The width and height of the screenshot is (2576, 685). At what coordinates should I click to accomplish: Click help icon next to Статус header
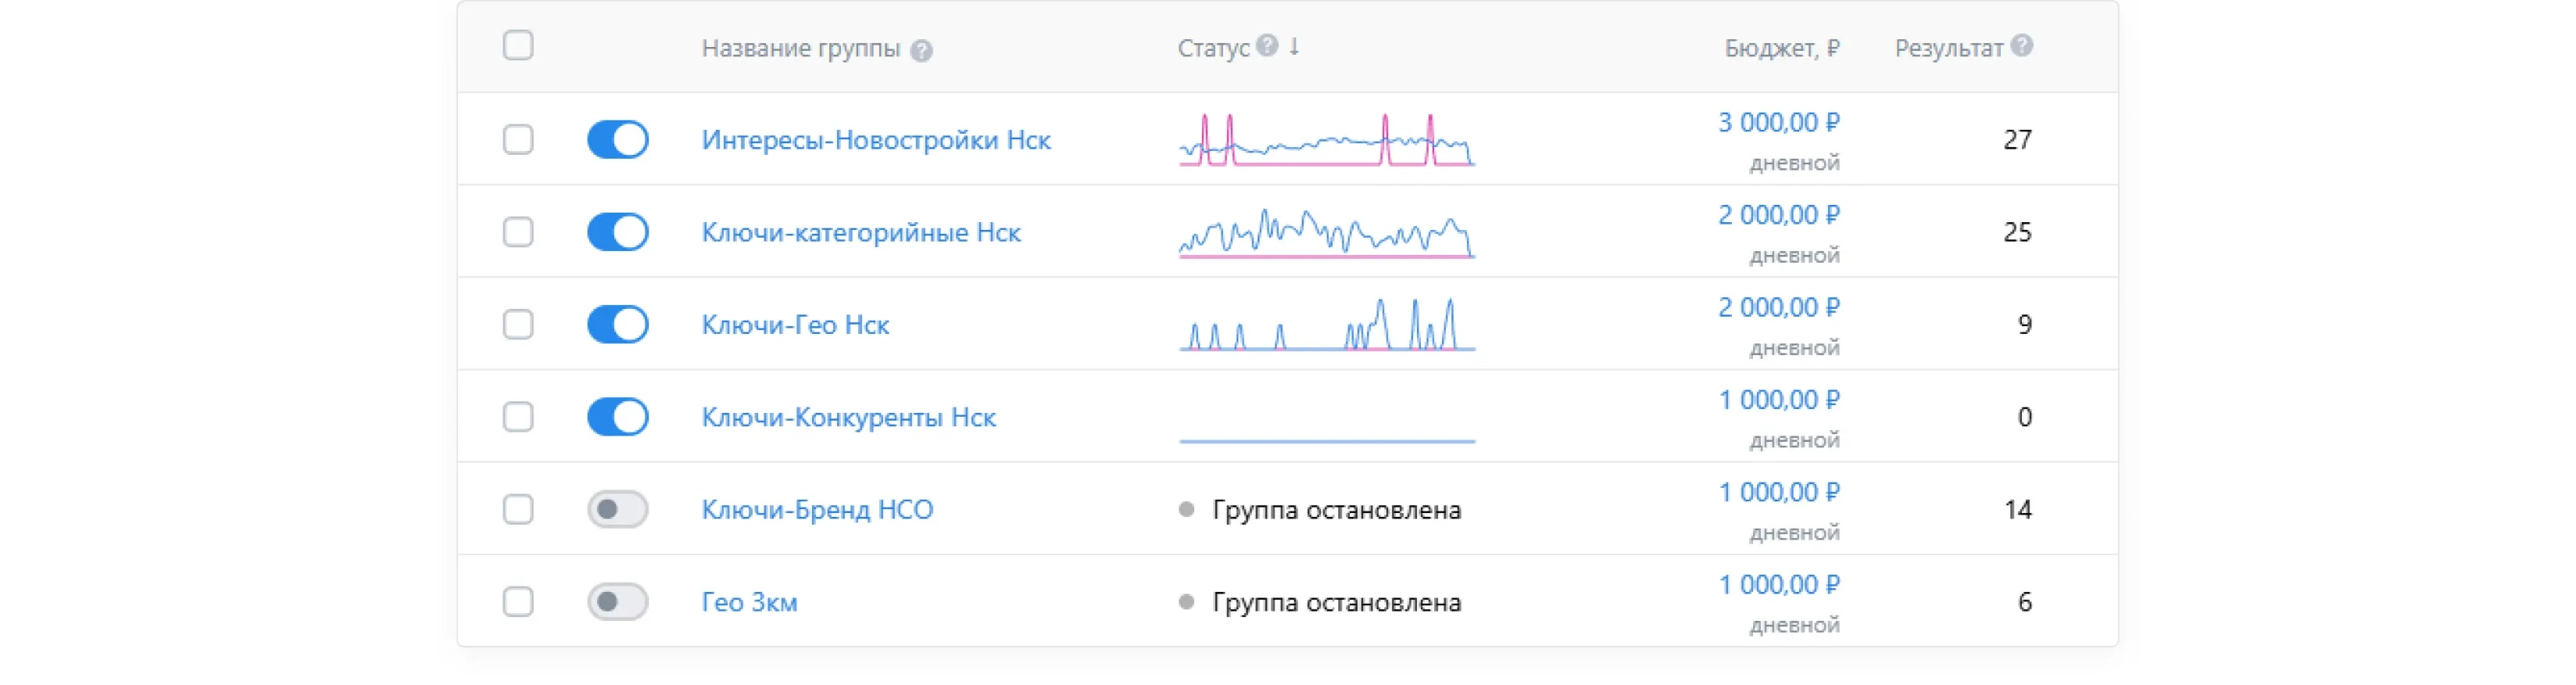pyautogui.click(x=1267, y=46)
